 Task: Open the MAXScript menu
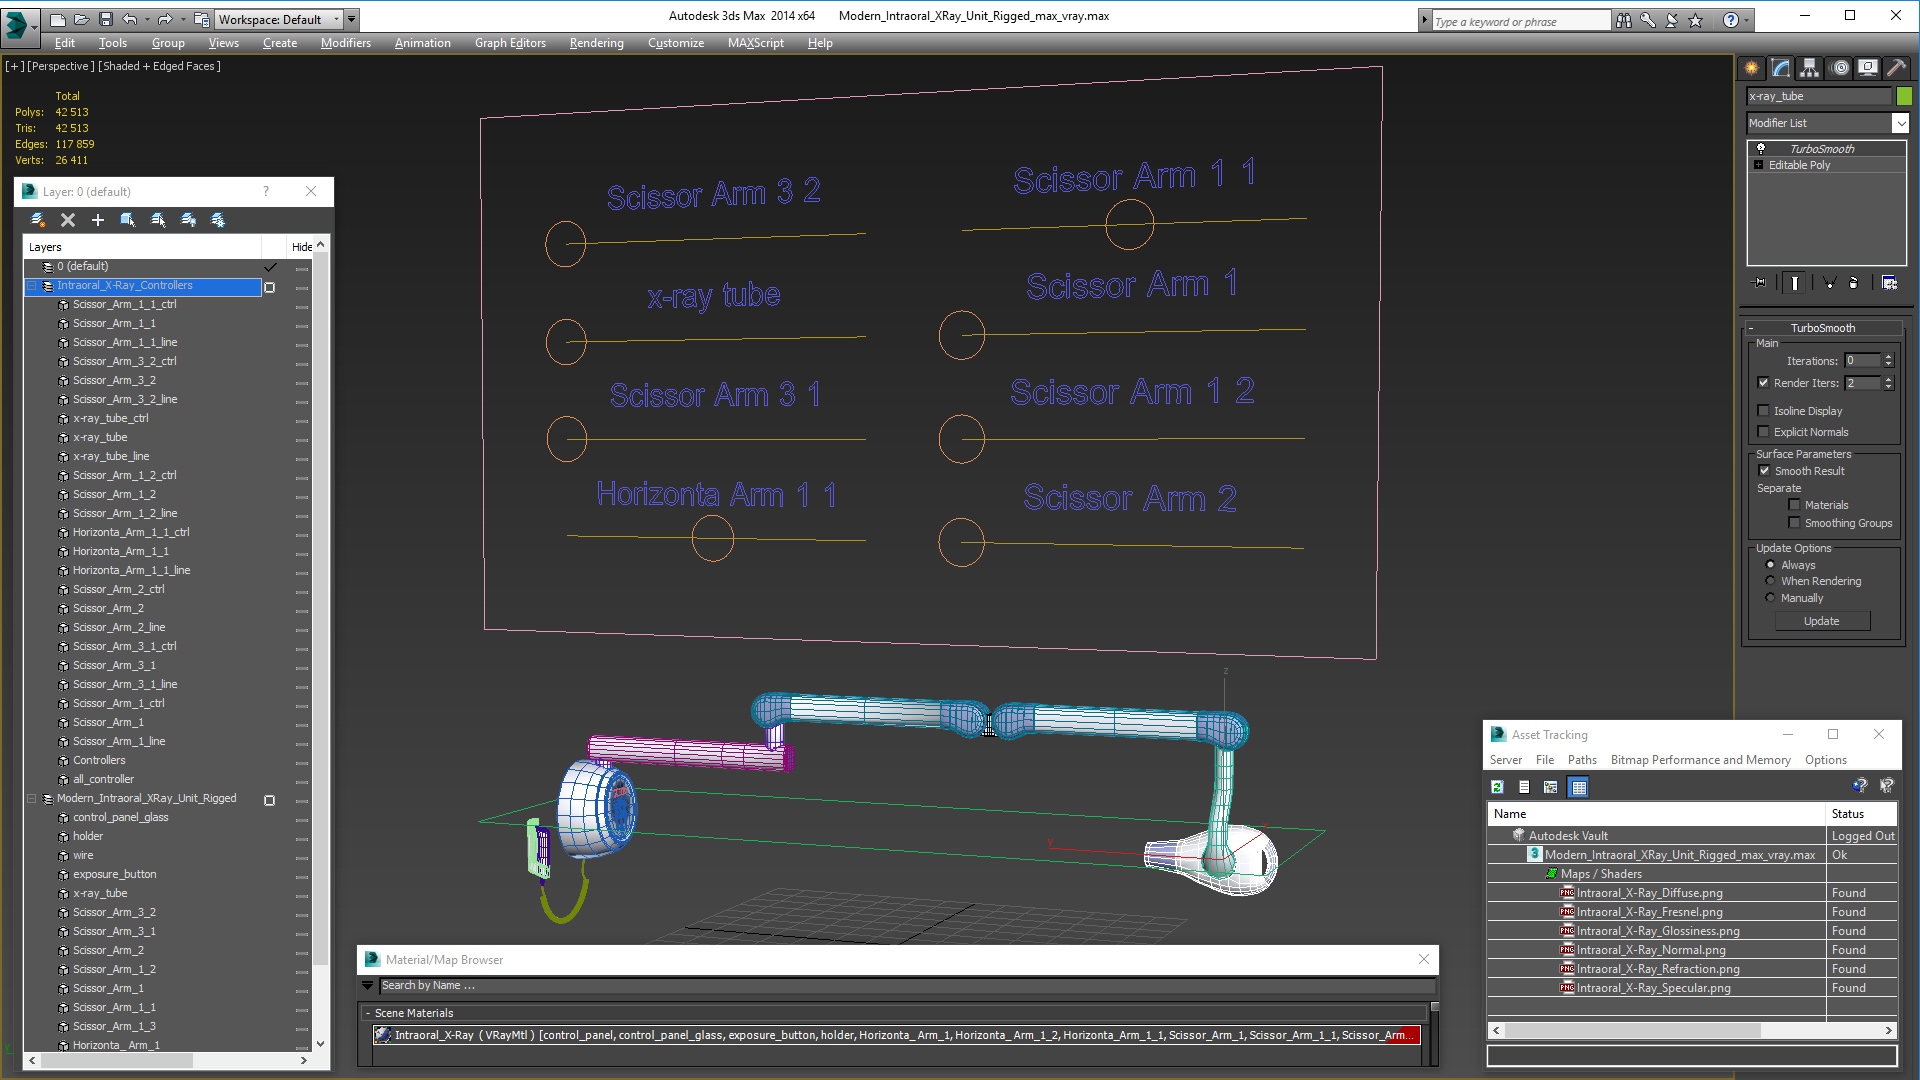pyautogui.click(x=755, y=43)
